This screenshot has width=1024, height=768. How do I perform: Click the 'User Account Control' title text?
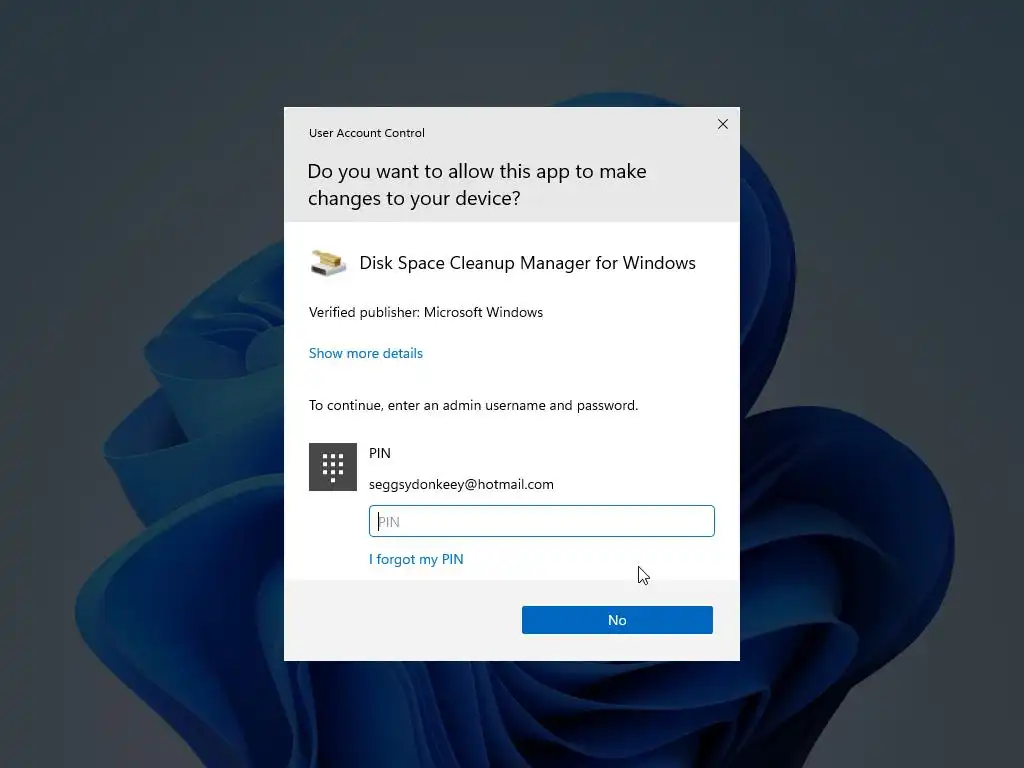point(366,133)
